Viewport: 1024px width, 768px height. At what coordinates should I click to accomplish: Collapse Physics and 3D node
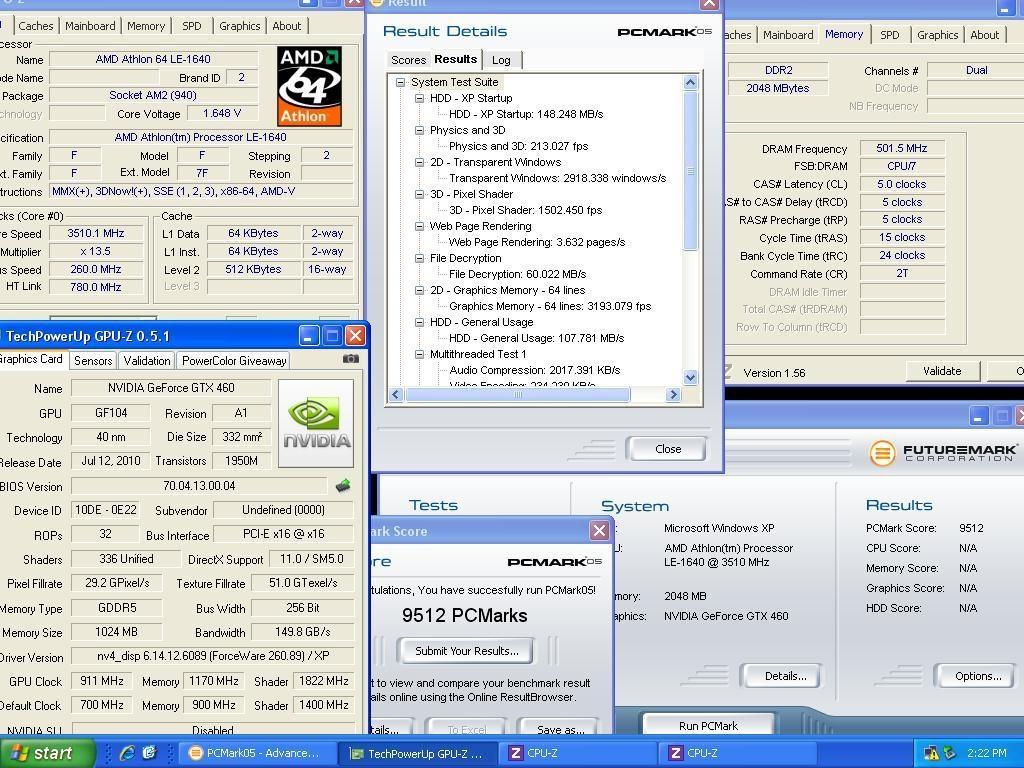coord(419,130)
